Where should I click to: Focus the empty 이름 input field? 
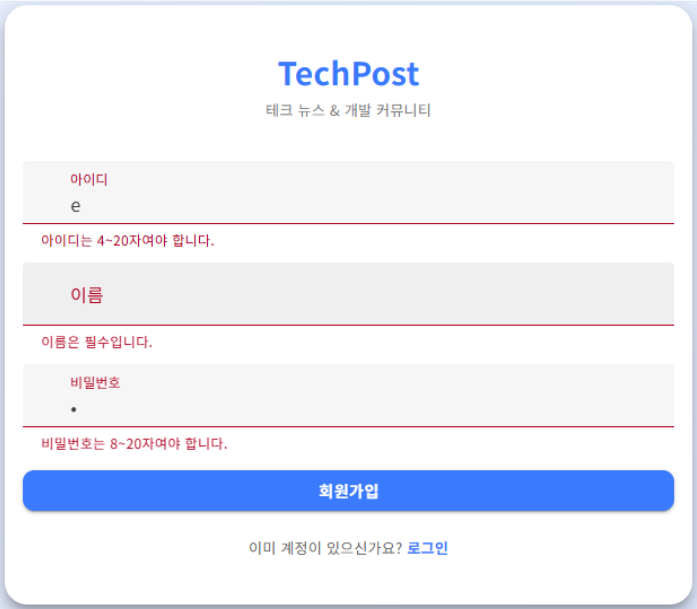tap(348, 294)
